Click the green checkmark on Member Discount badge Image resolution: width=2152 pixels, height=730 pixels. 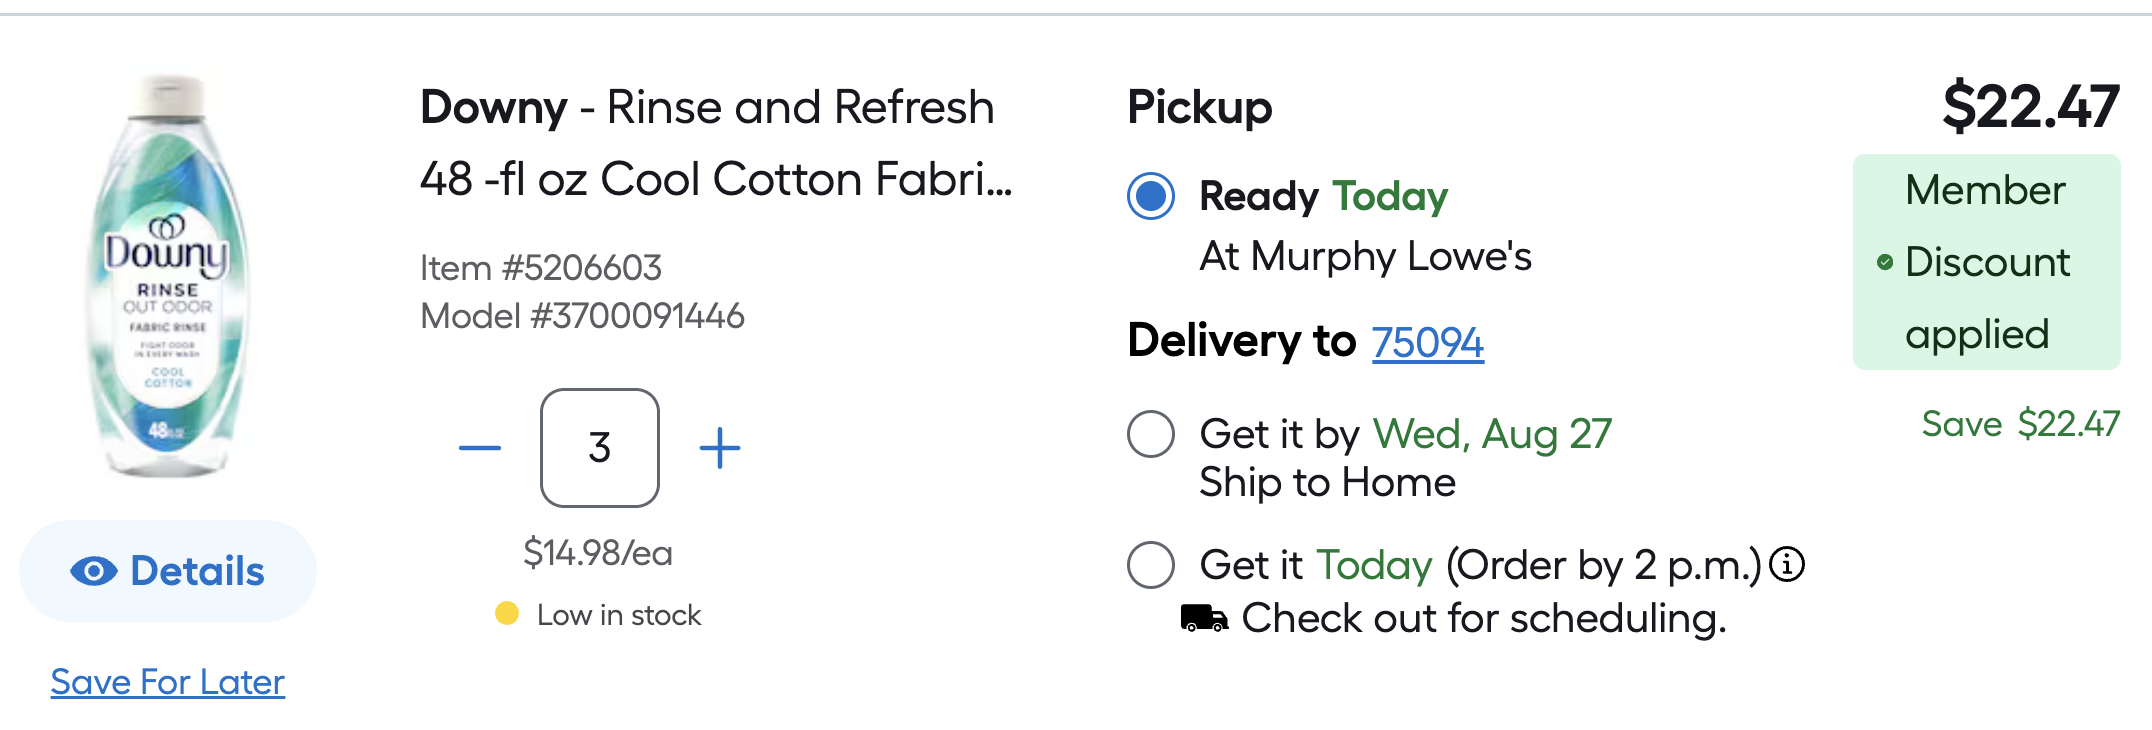(x=1885, y=262)
